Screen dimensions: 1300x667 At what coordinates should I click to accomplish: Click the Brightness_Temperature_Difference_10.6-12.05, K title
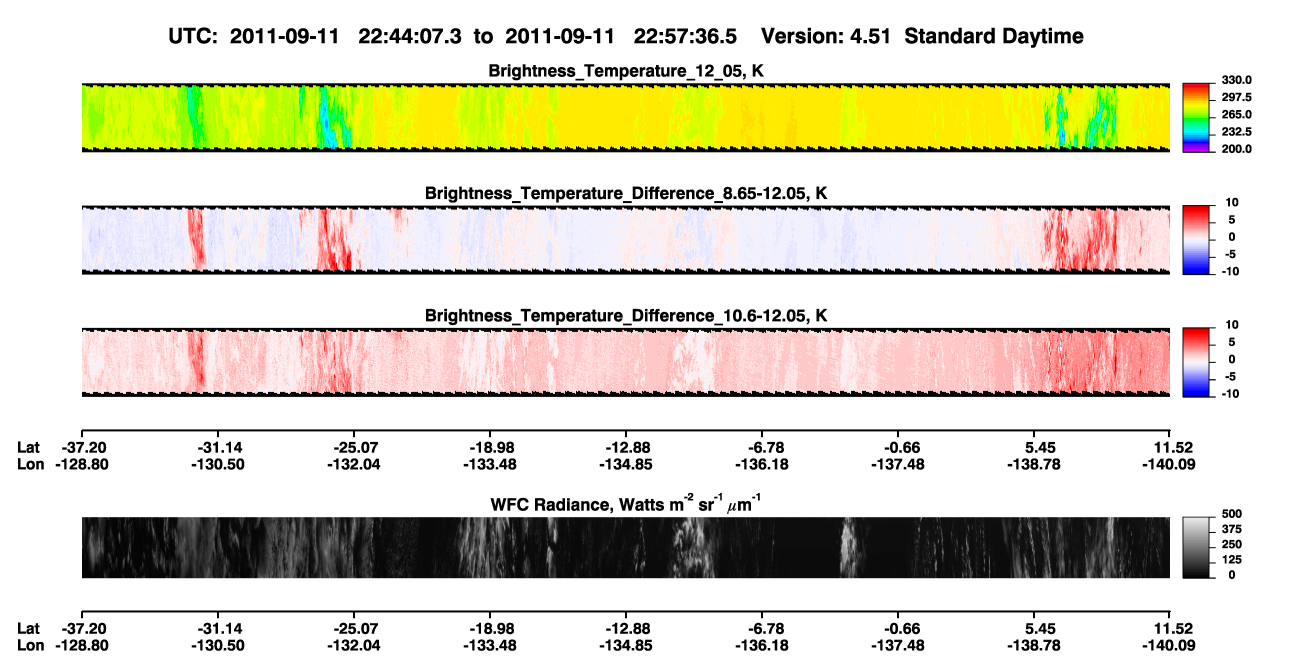tap(625, 316)
